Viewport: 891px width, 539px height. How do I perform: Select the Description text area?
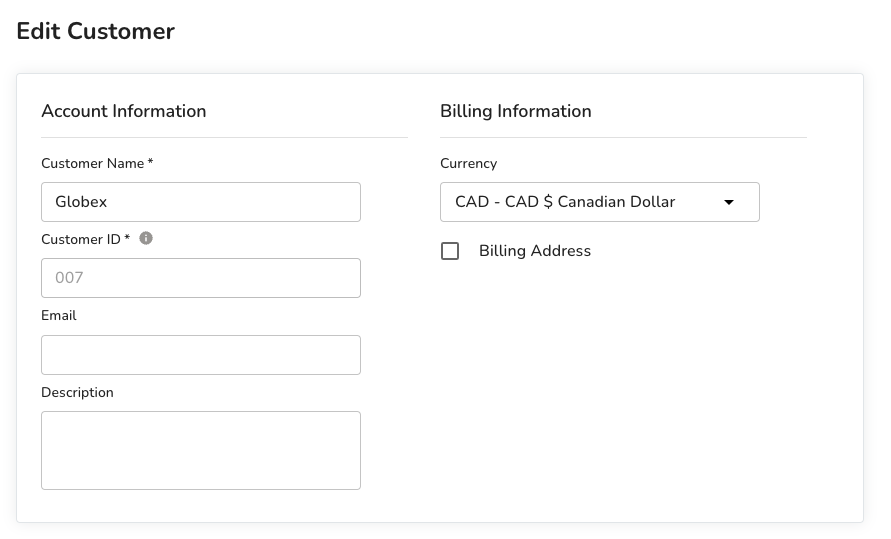coord(200,450)
